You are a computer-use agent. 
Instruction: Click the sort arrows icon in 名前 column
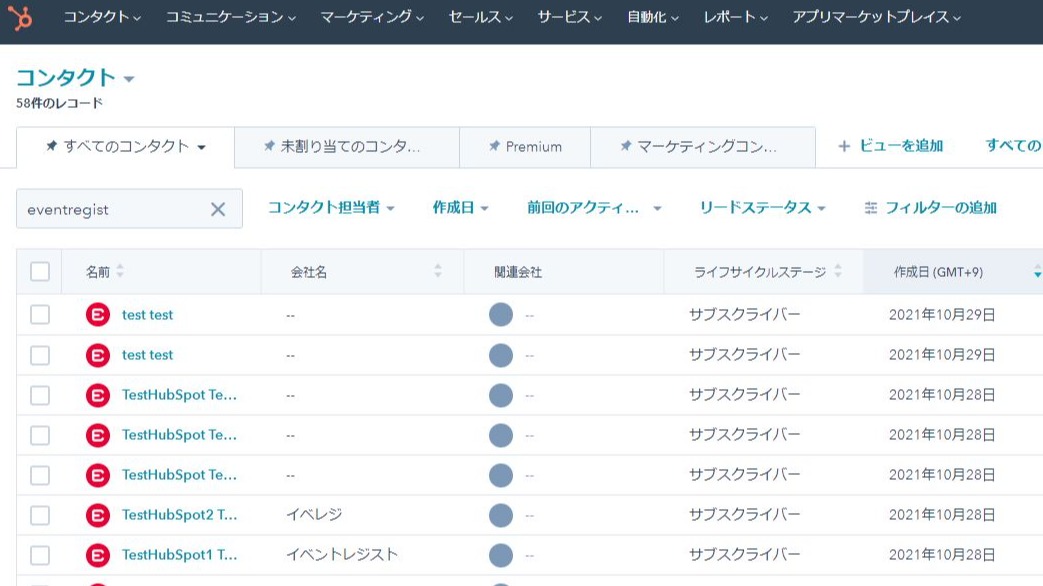tap(121, 272)
